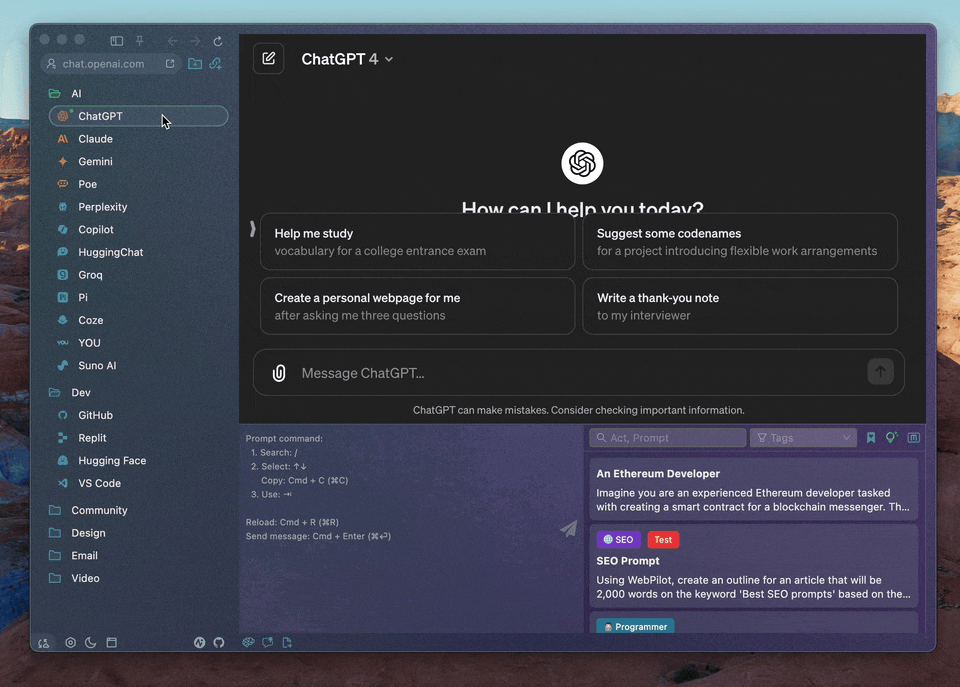This screenshot has height=687, width=960.
Task: Open the Tags filter dropdown
Action: 803,438
